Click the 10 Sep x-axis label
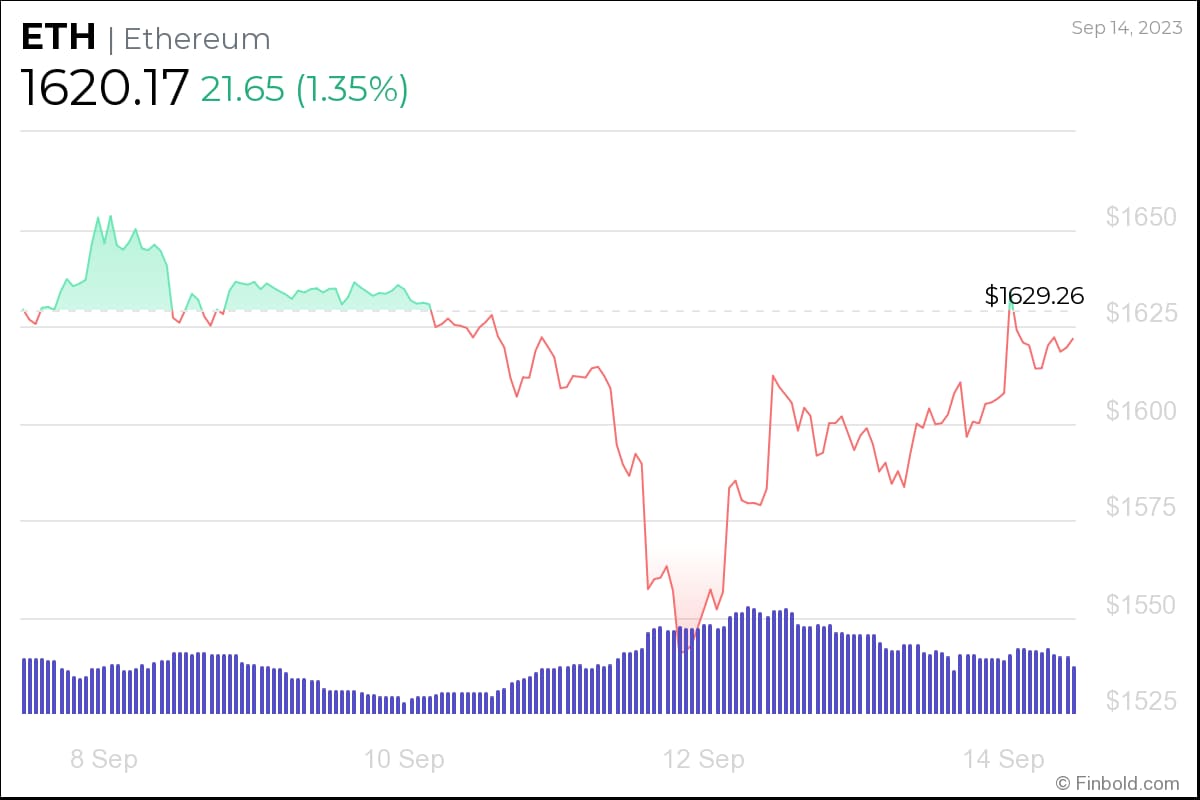Image resolution: width=1200 pixels, height=800 pixels. (x=404, y=759)
